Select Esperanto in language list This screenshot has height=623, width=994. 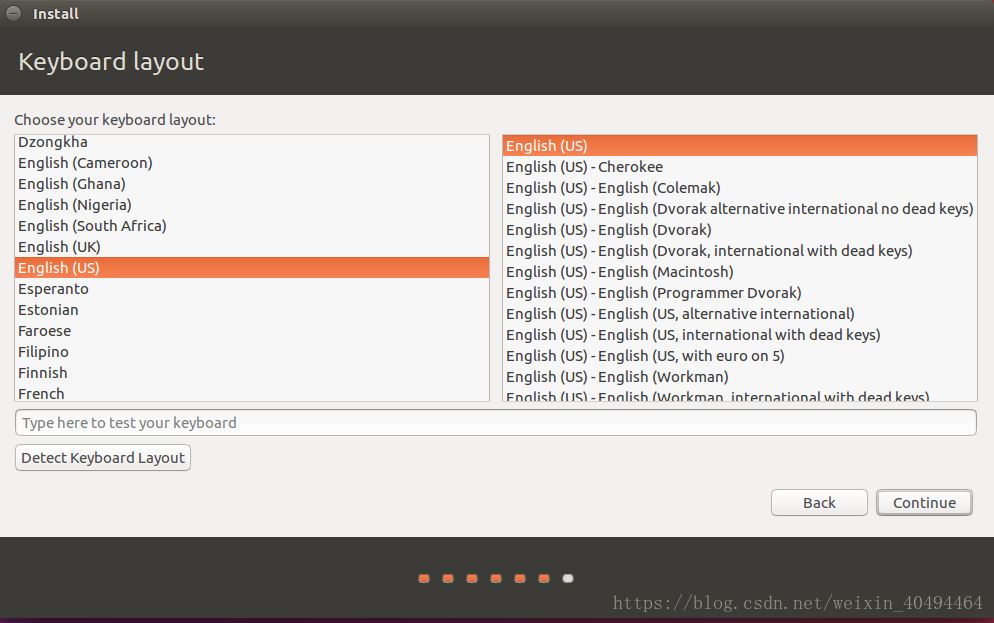pyautogui.click(x=252, y=288)
